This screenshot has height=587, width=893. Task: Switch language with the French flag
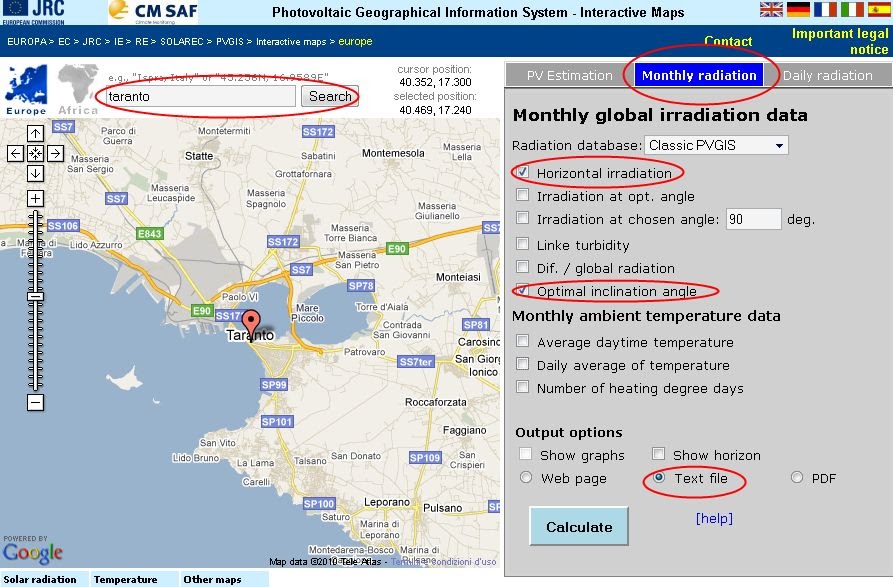tap(825, 9)
